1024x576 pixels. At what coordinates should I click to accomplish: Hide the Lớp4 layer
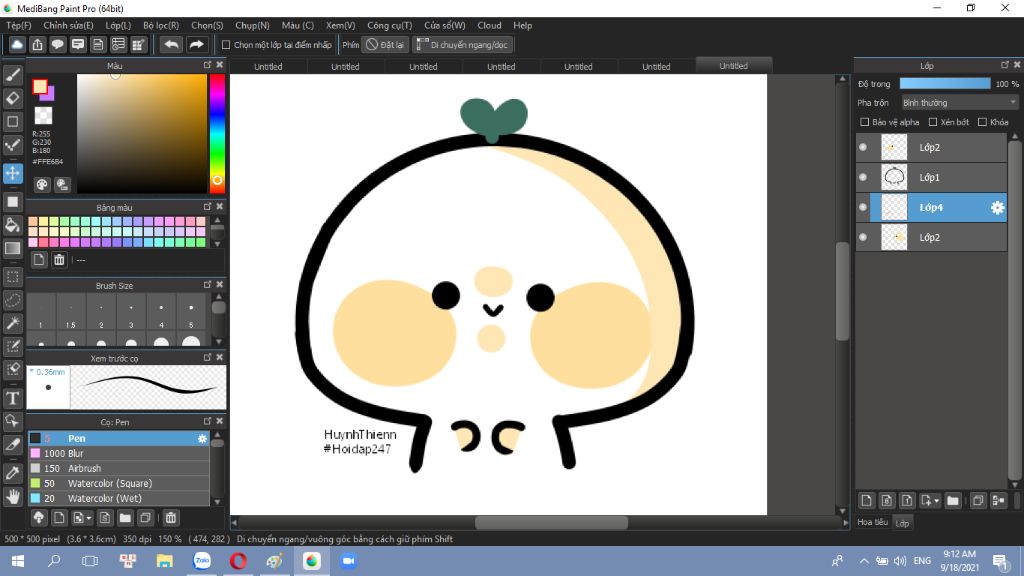click(x=863, y=207)
